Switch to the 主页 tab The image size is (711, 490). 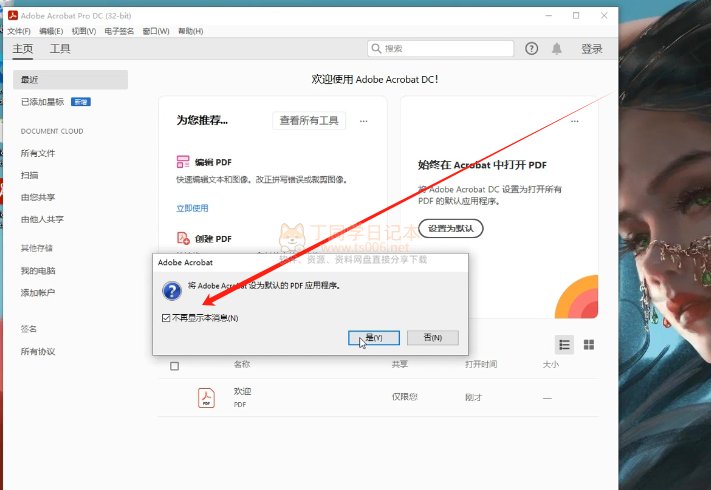pyautogui.click(x=23, y=49)
